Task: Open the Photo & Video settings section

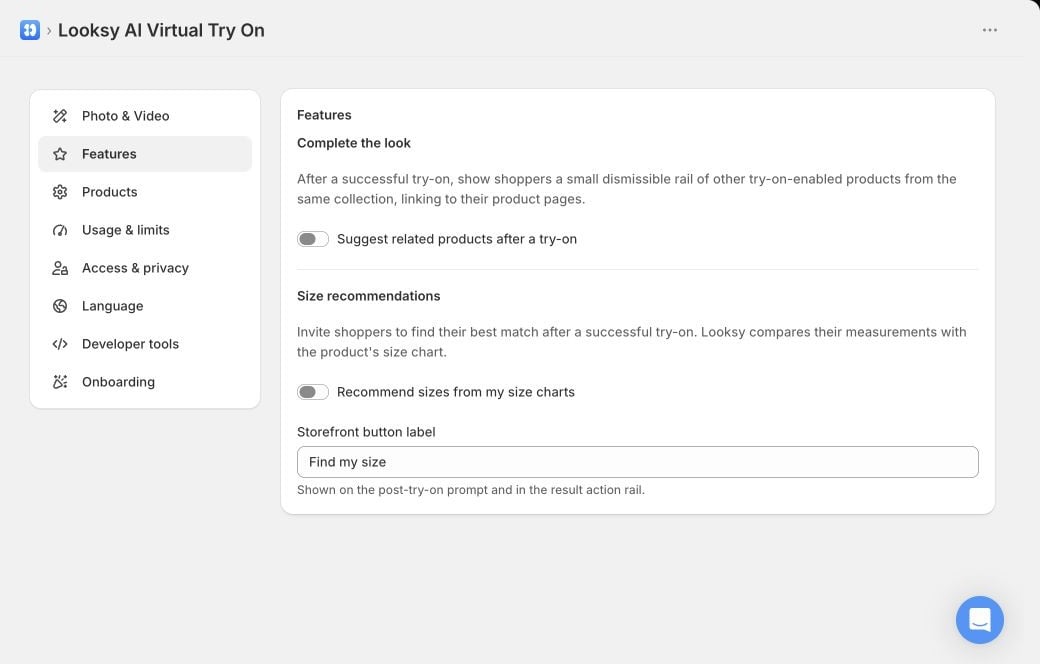Action: [145, 116]
